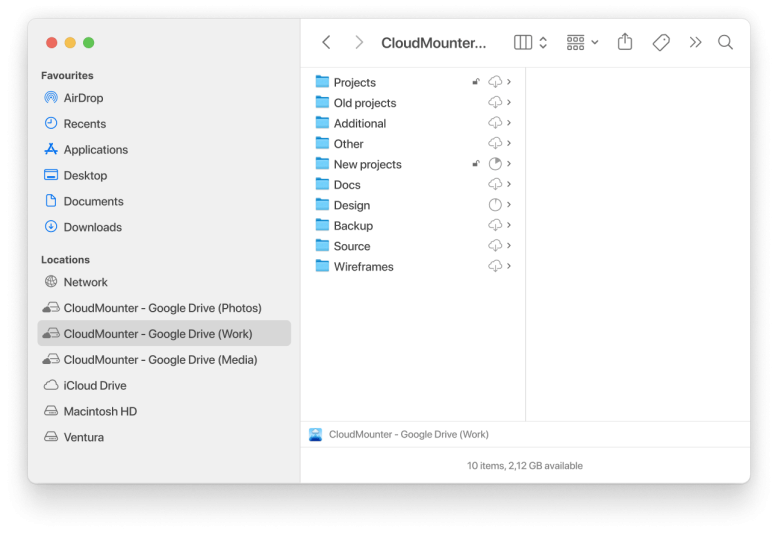The image size is (778, 534).
Task: Click the Favourites section header
Action: [x=67, y=75]
